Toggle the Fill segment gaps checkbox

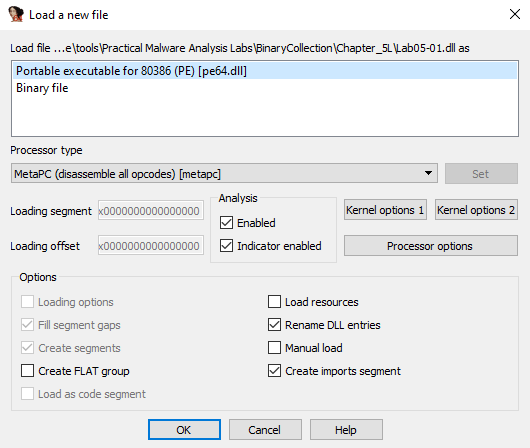click(x=27, y=325)
